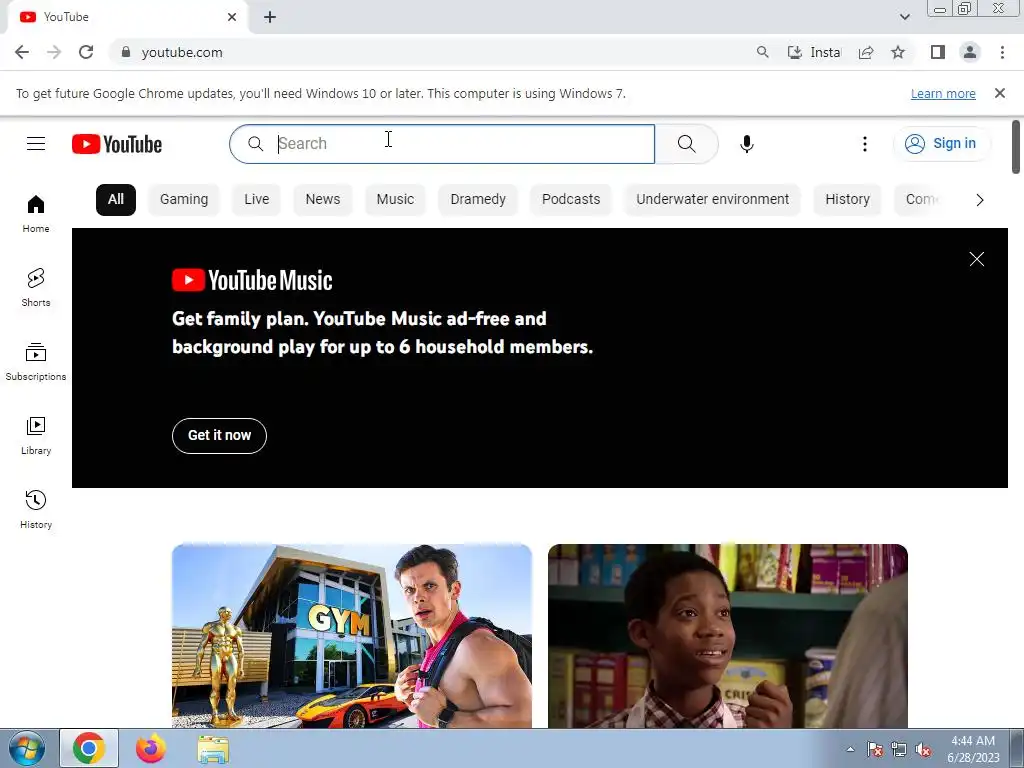Viewport: 1024px width, 768px height.
Task: Show hidden tray icons arrow
Action: click(850, 750)
